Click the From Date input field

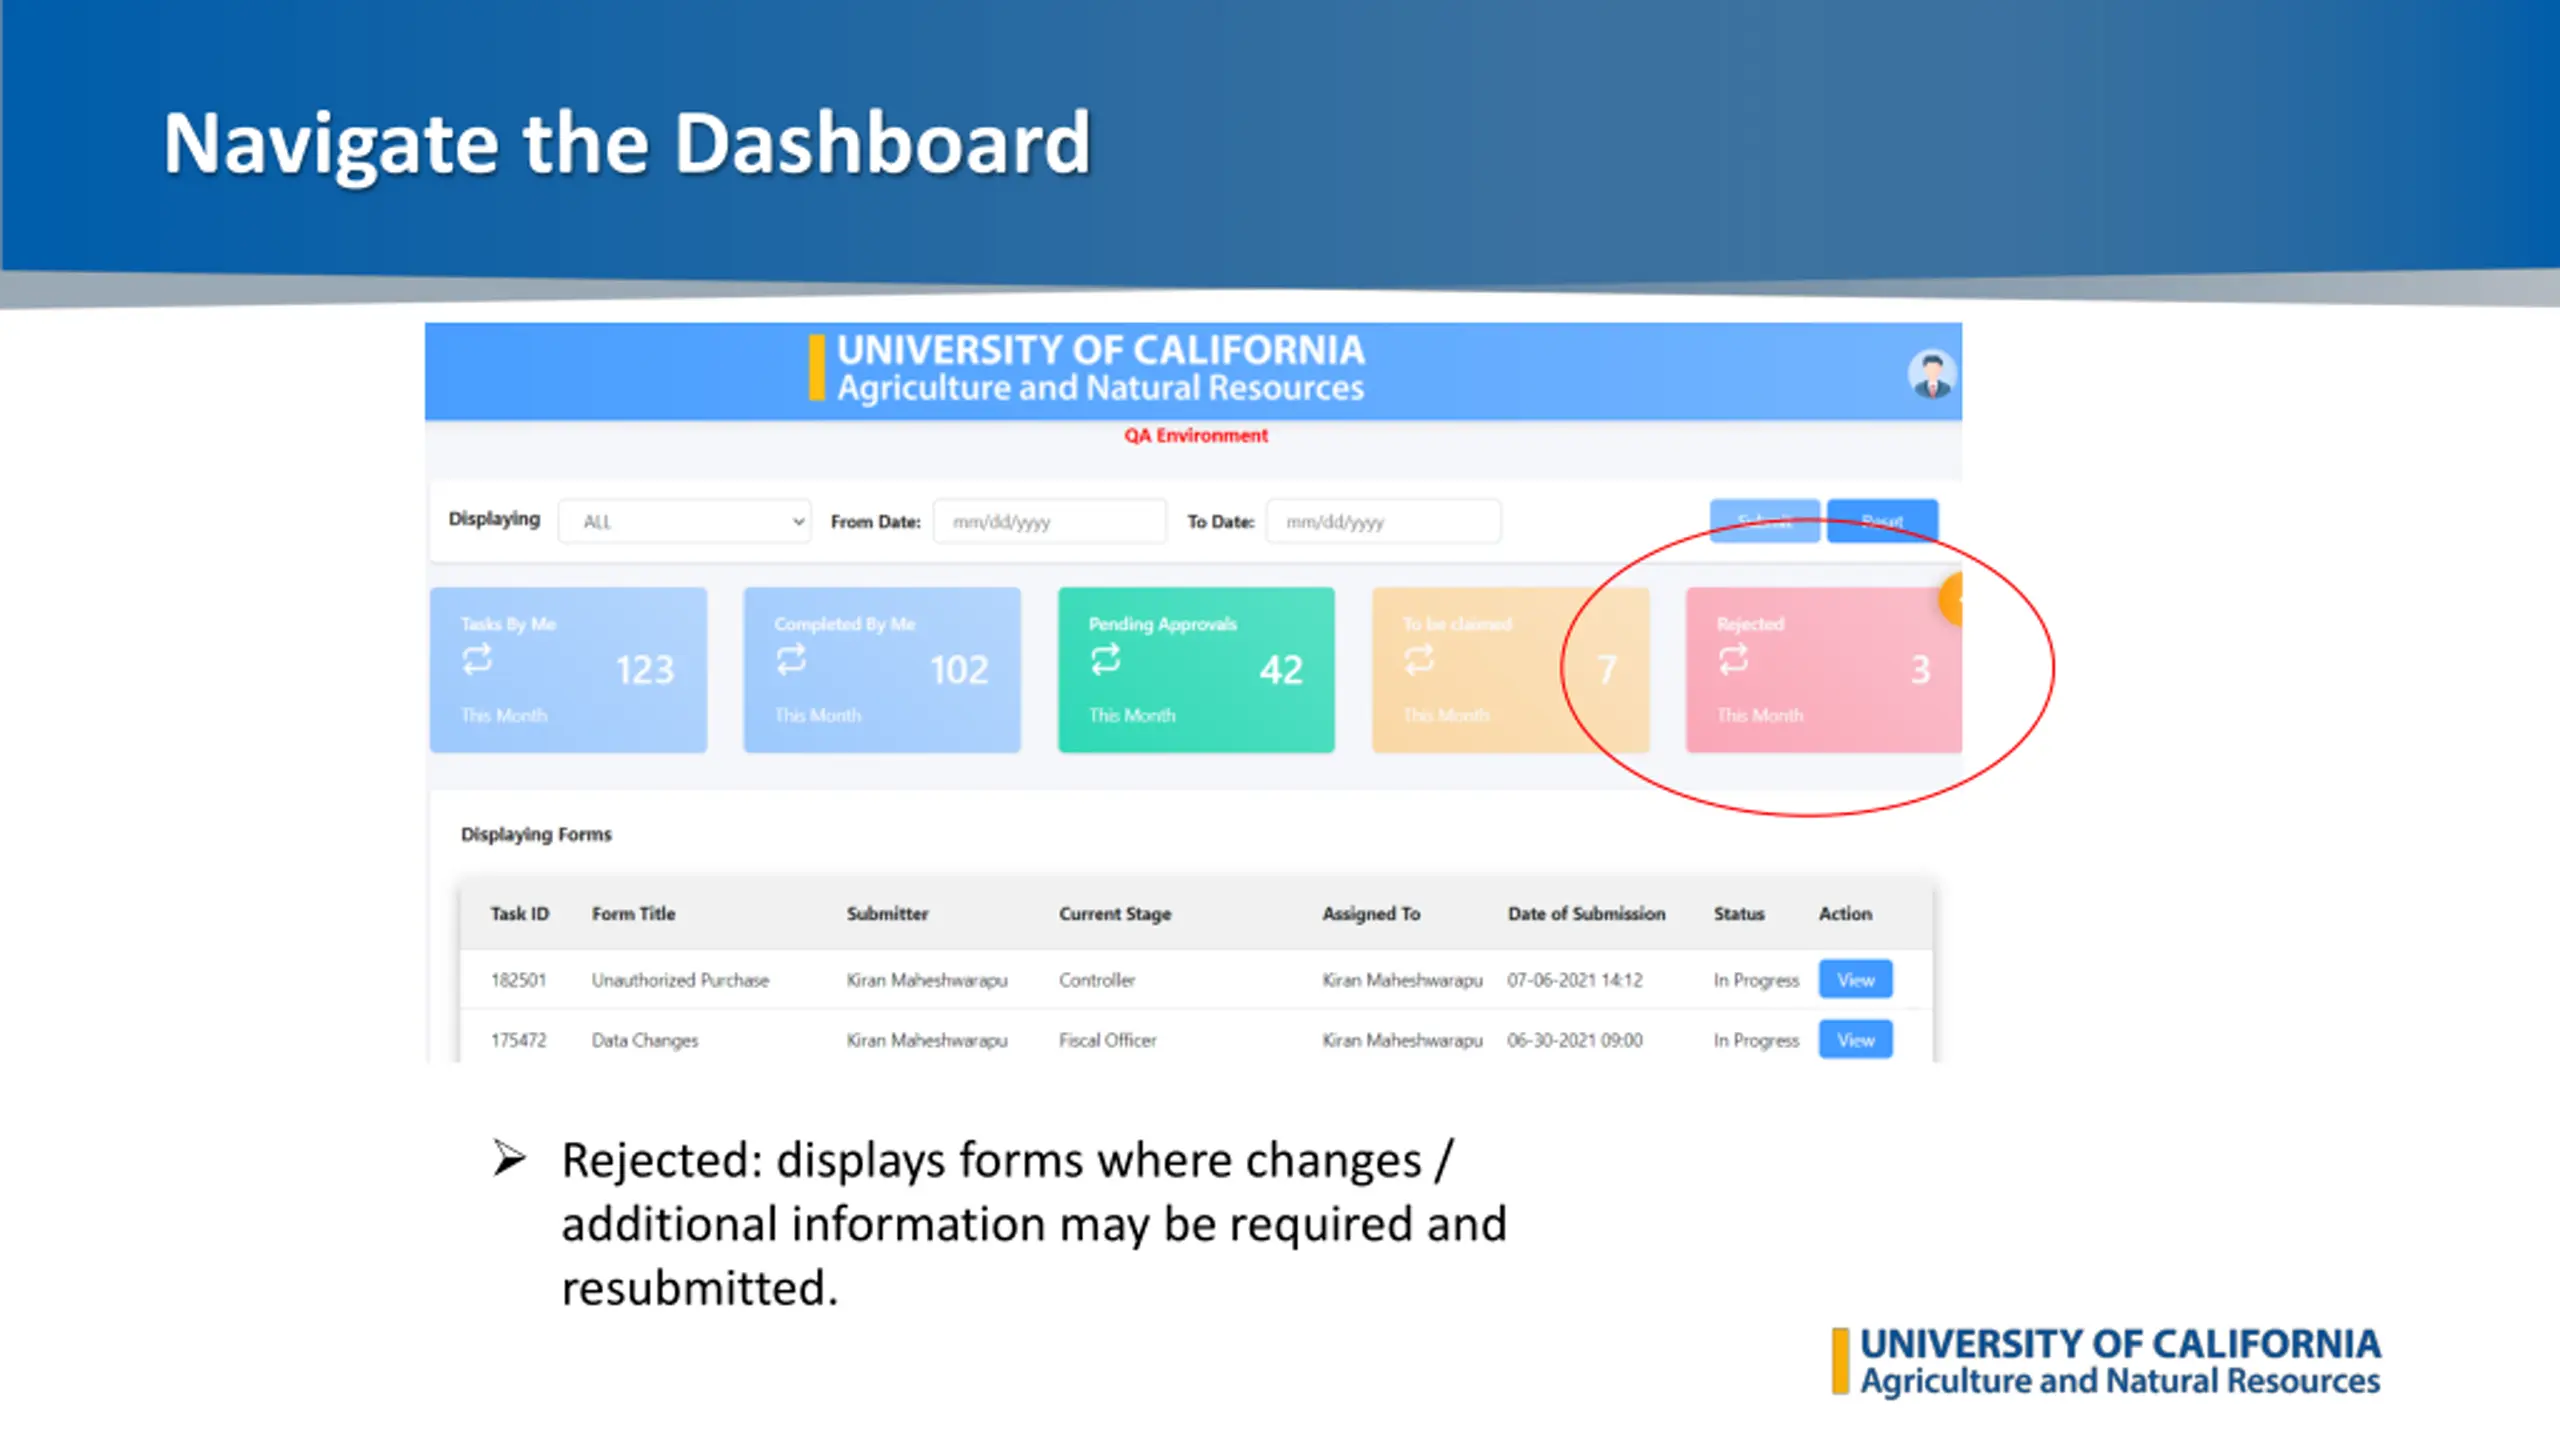point(1050,521)
